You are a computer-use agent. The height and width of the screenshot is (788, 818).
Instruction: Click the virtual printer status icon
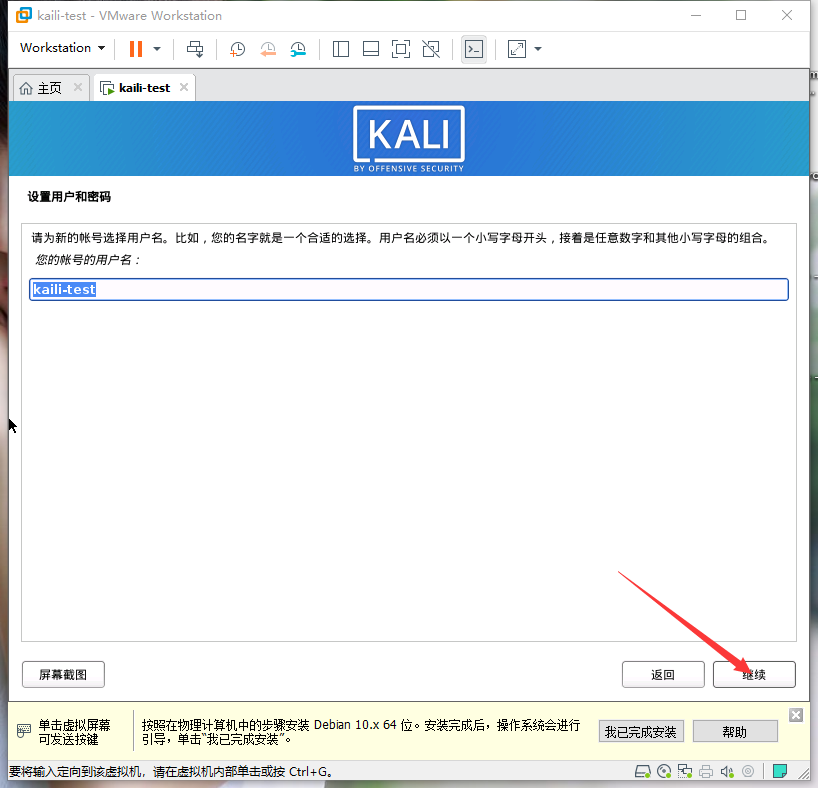707,771
